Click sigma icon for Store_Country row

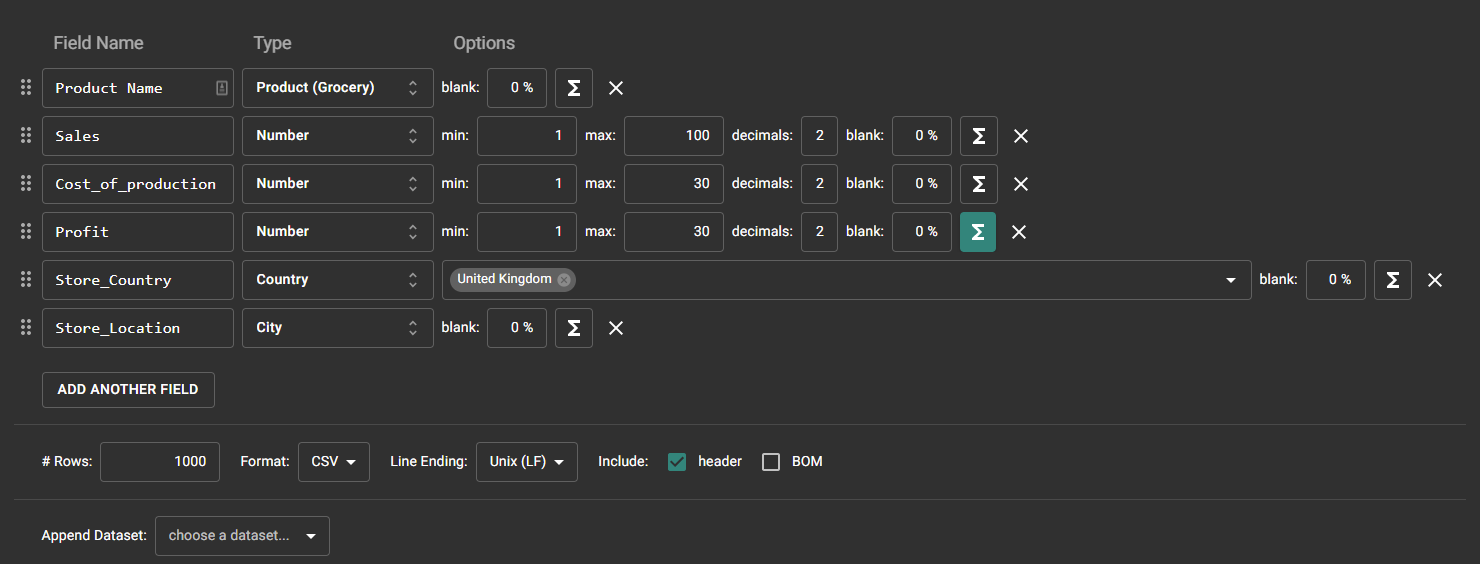pos(1392,280)
